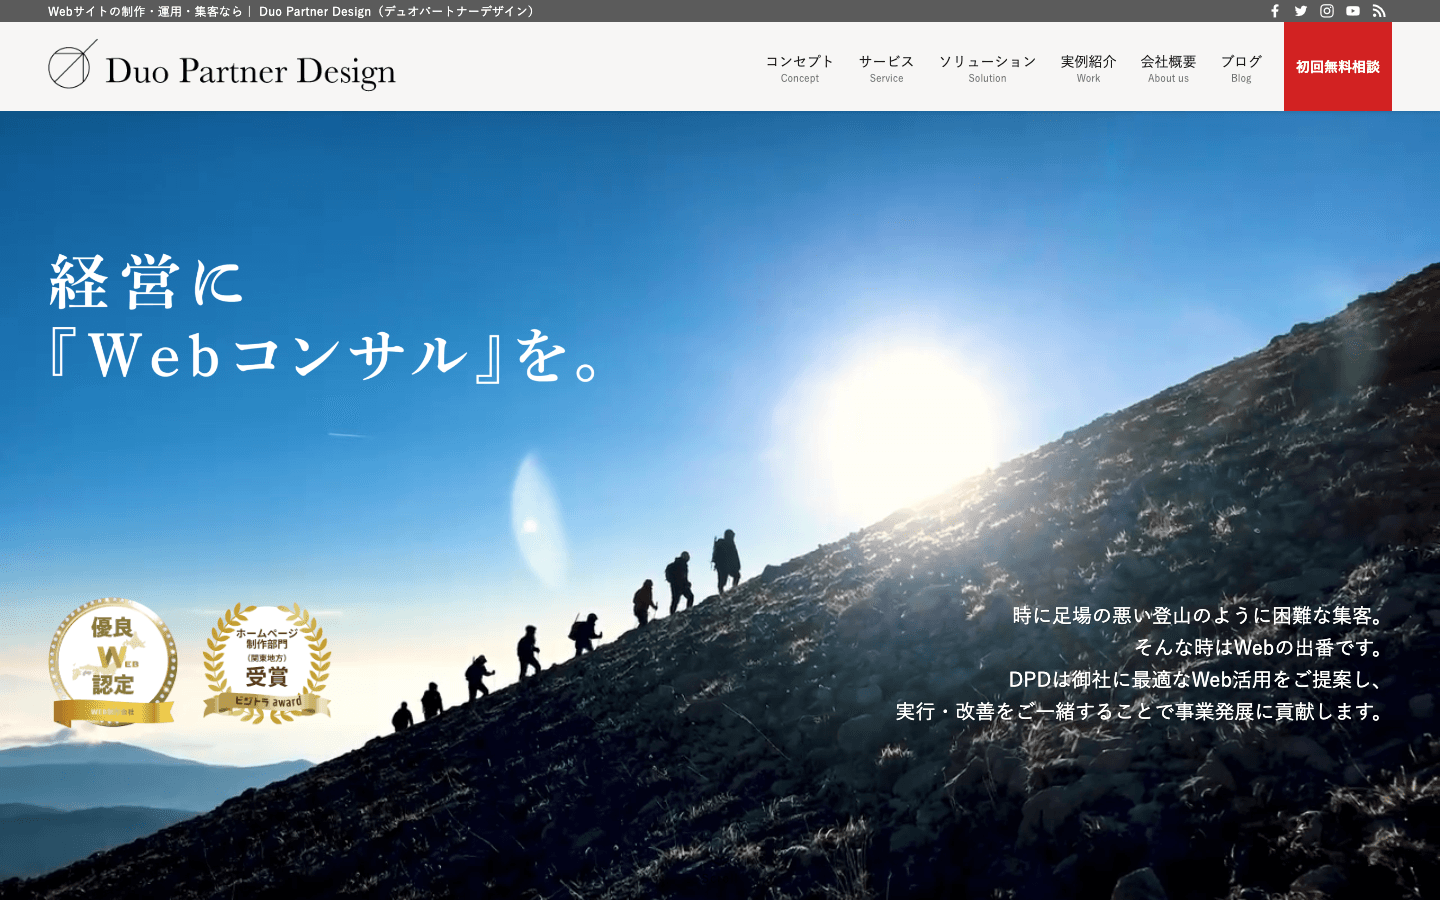1440x900 pixels.
Task: Click the text 時に足場の悪い登山のように困難な集客。
Action: point(1200,615)
